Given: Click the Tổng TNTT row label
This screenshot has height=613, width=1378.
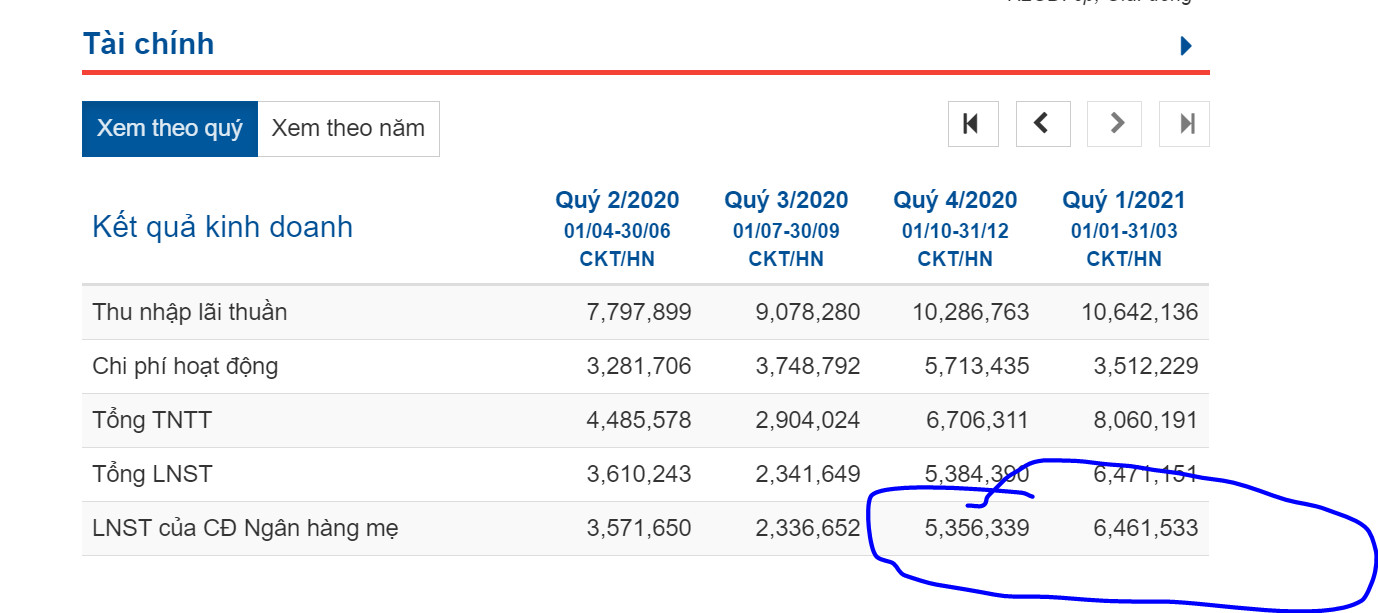Looking at the screenshot, I should click(152, 420).
